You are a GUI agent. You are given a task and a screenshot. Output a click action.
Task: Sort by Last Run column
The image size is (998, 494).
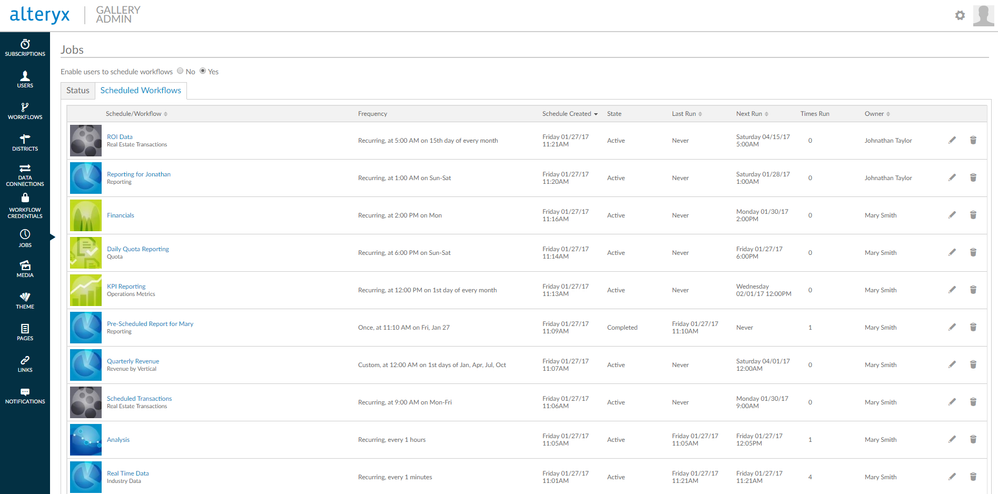click(x=687, y=114)
